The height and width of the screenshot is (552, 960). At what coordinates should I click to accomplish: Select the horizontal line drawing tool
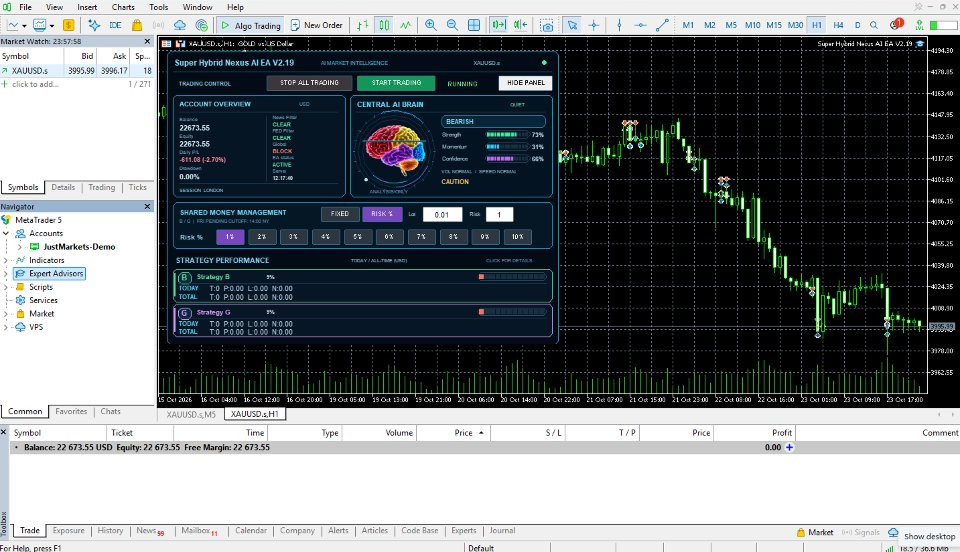640,25
